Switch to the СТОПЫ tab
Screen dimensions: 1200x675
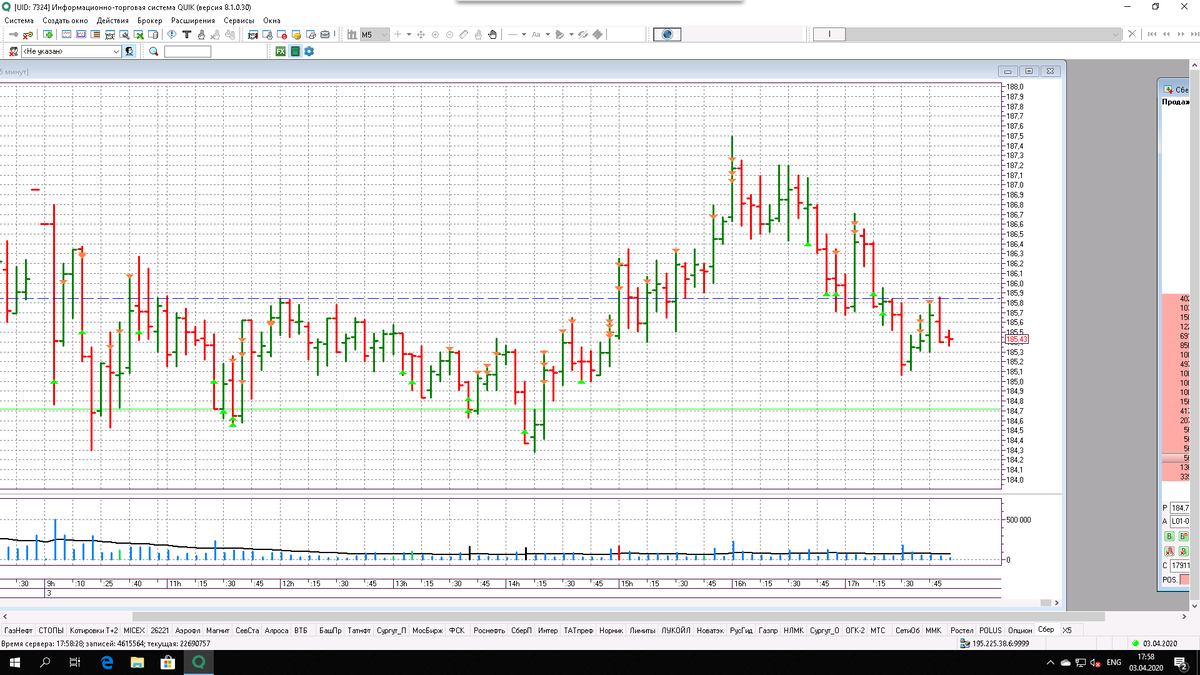[x=51, y=631]
